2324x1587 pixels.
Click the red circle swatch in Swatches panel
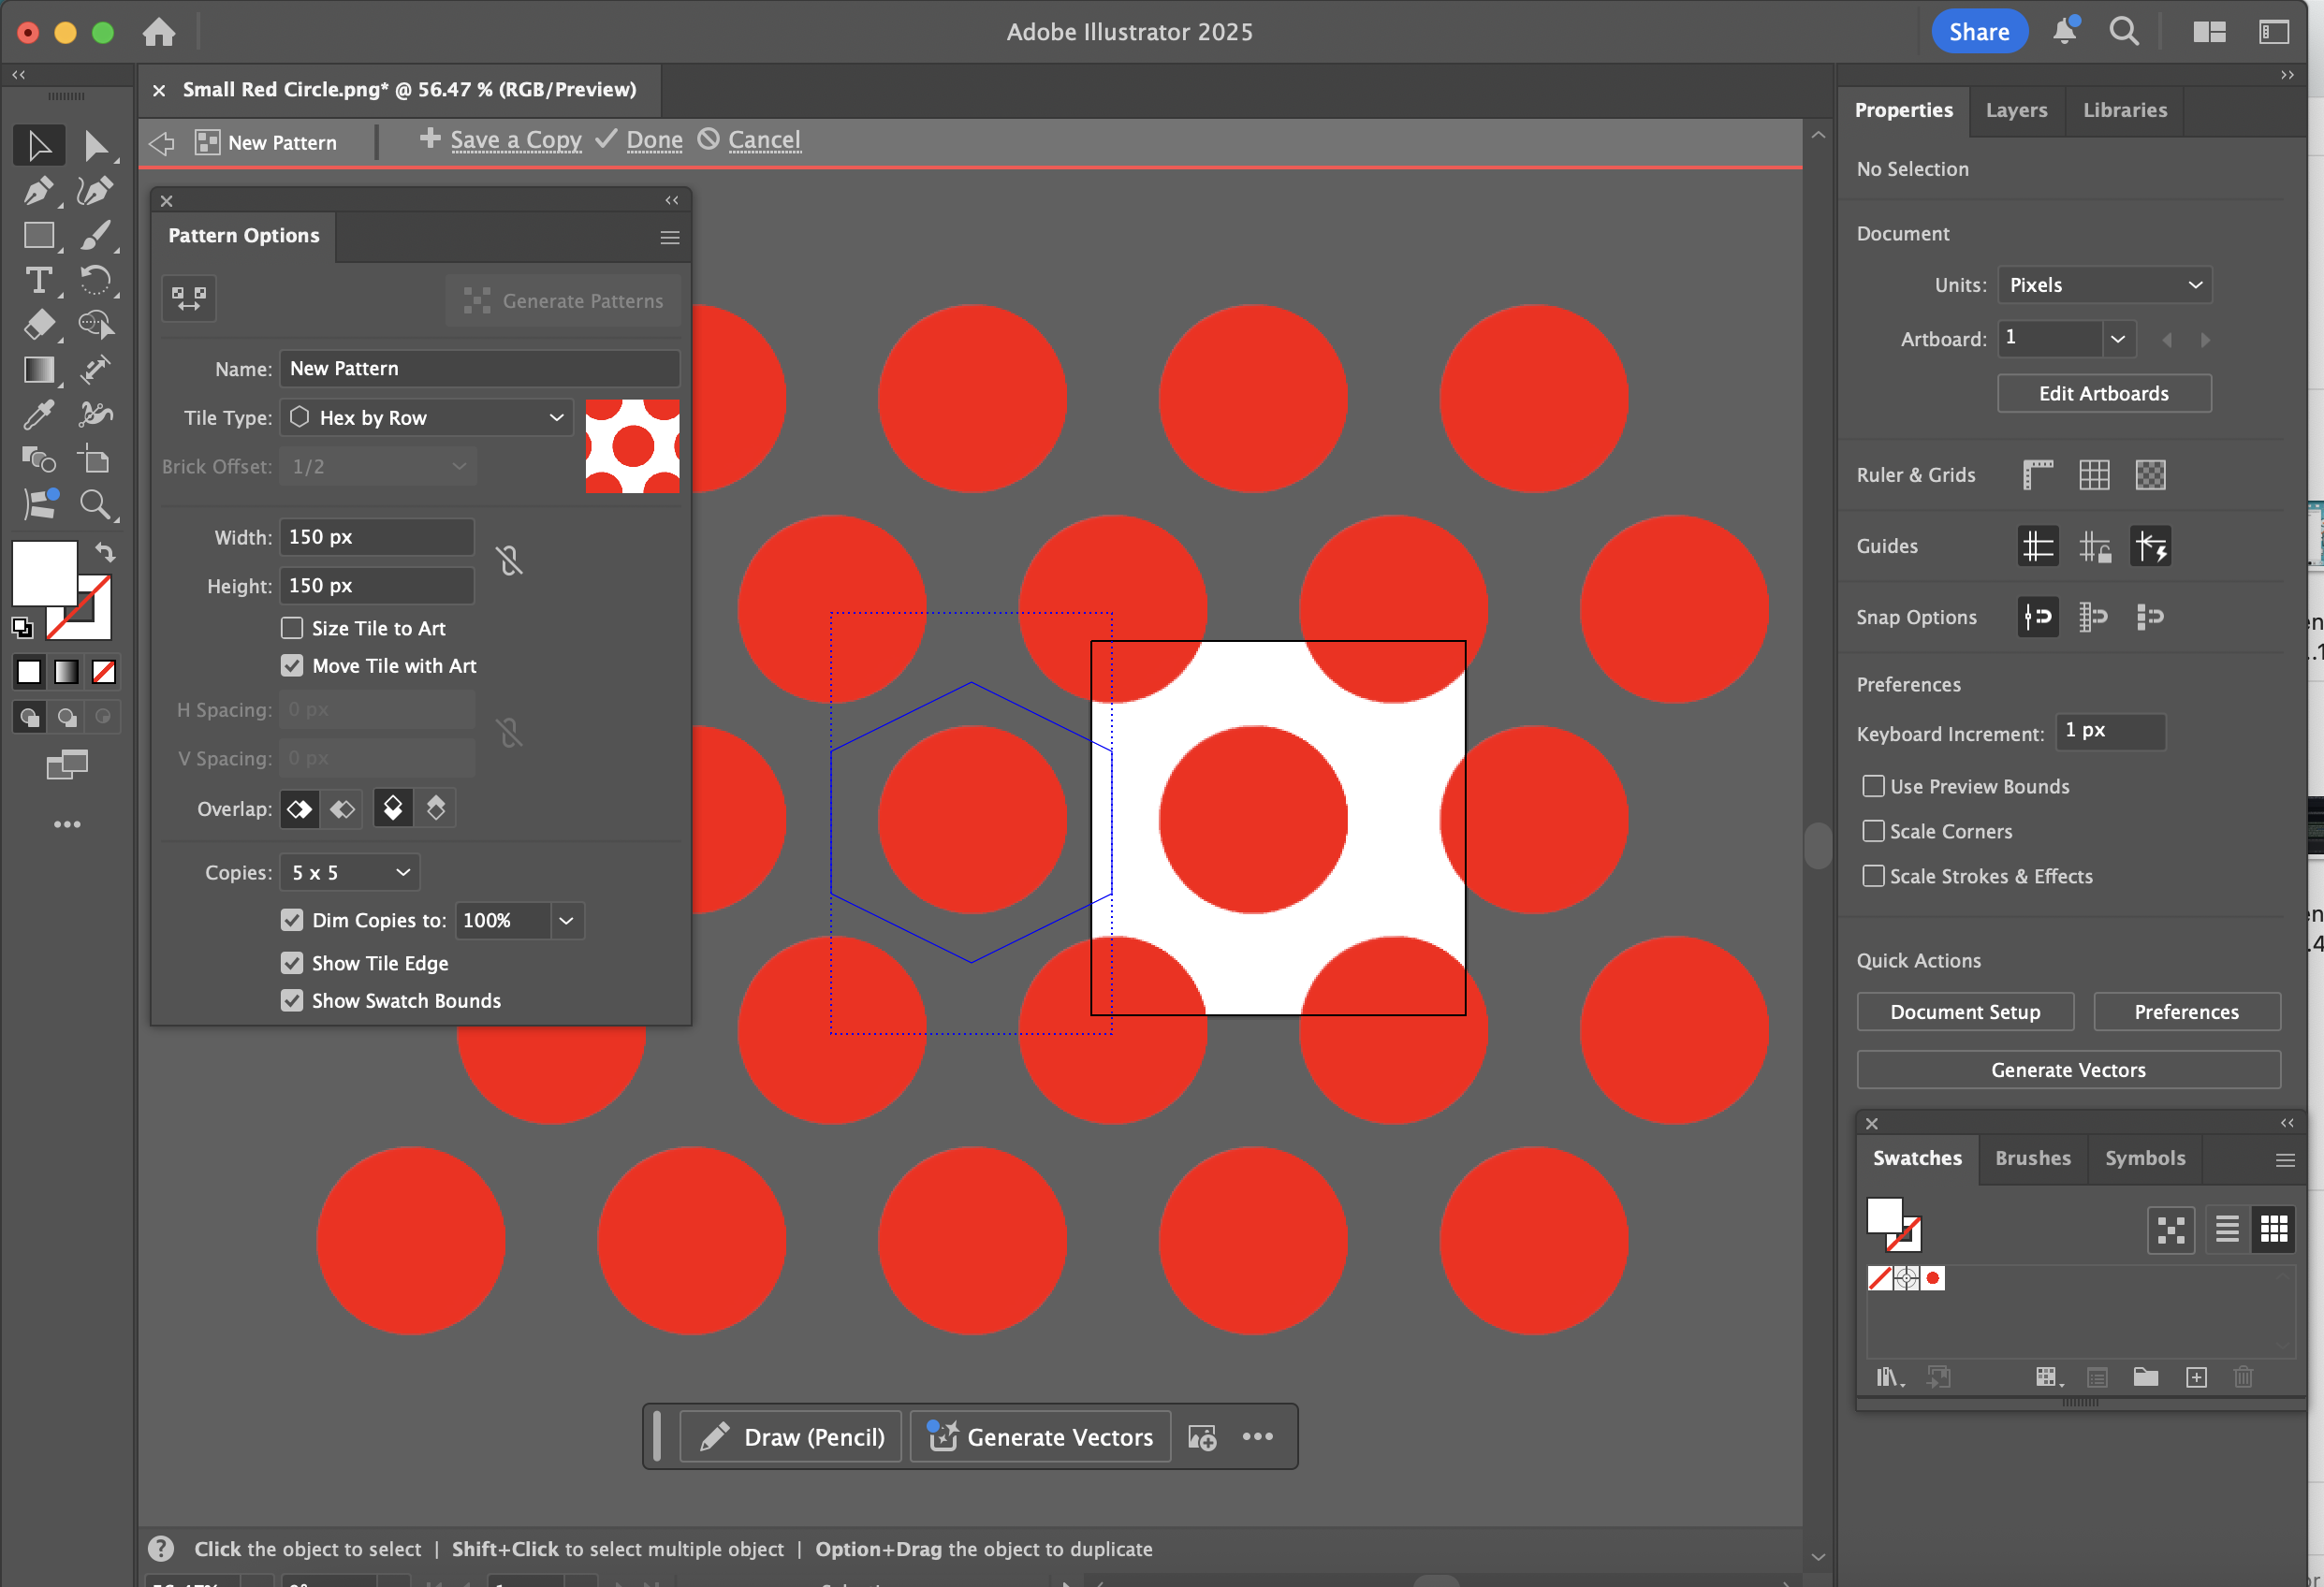click(1933, 1278)
